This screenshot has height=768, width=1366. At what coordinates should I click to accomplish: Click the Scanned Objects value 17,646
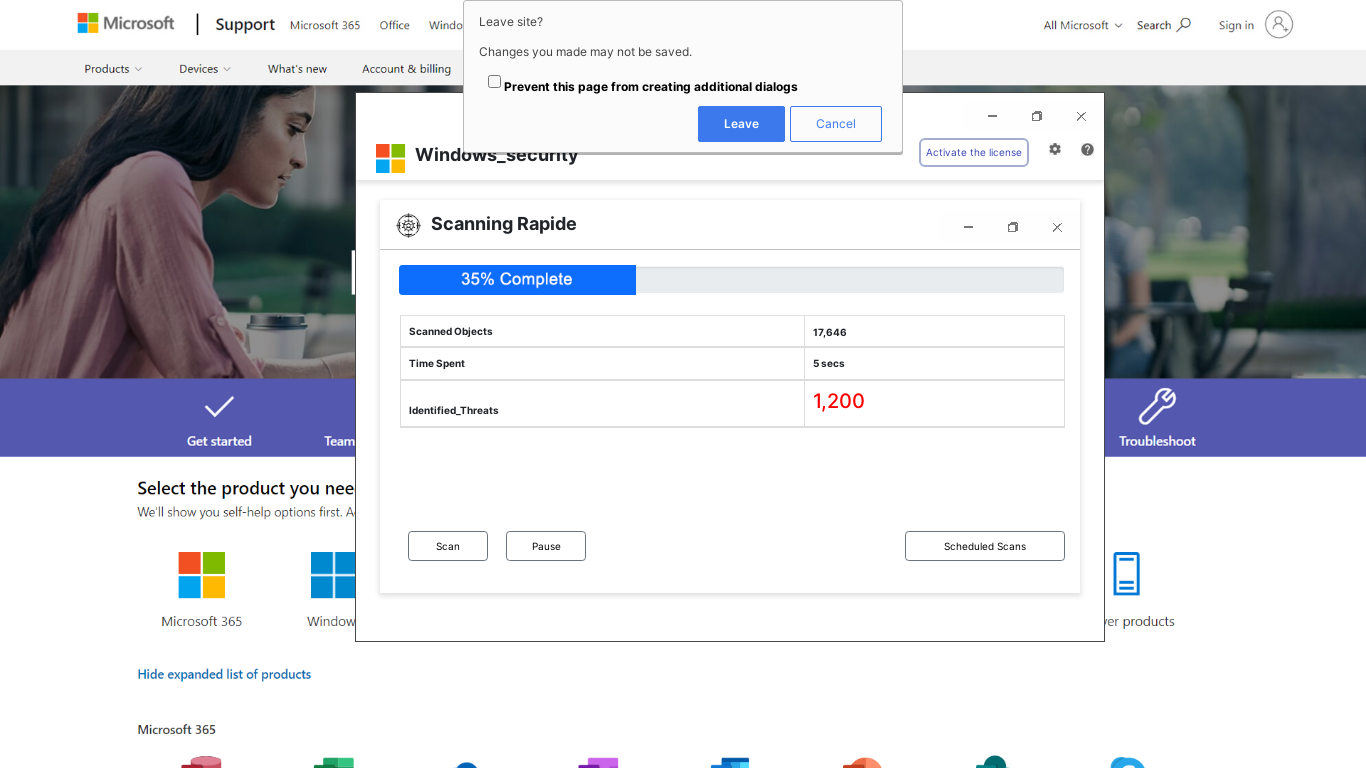[x=830, y=332]
